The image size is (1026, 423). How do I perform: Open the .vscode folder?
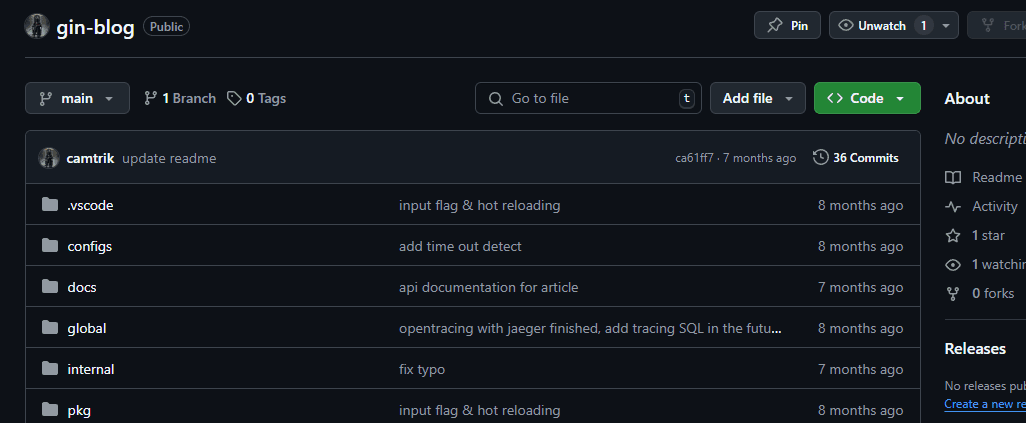pyautogui.click(x=90, y=206)
